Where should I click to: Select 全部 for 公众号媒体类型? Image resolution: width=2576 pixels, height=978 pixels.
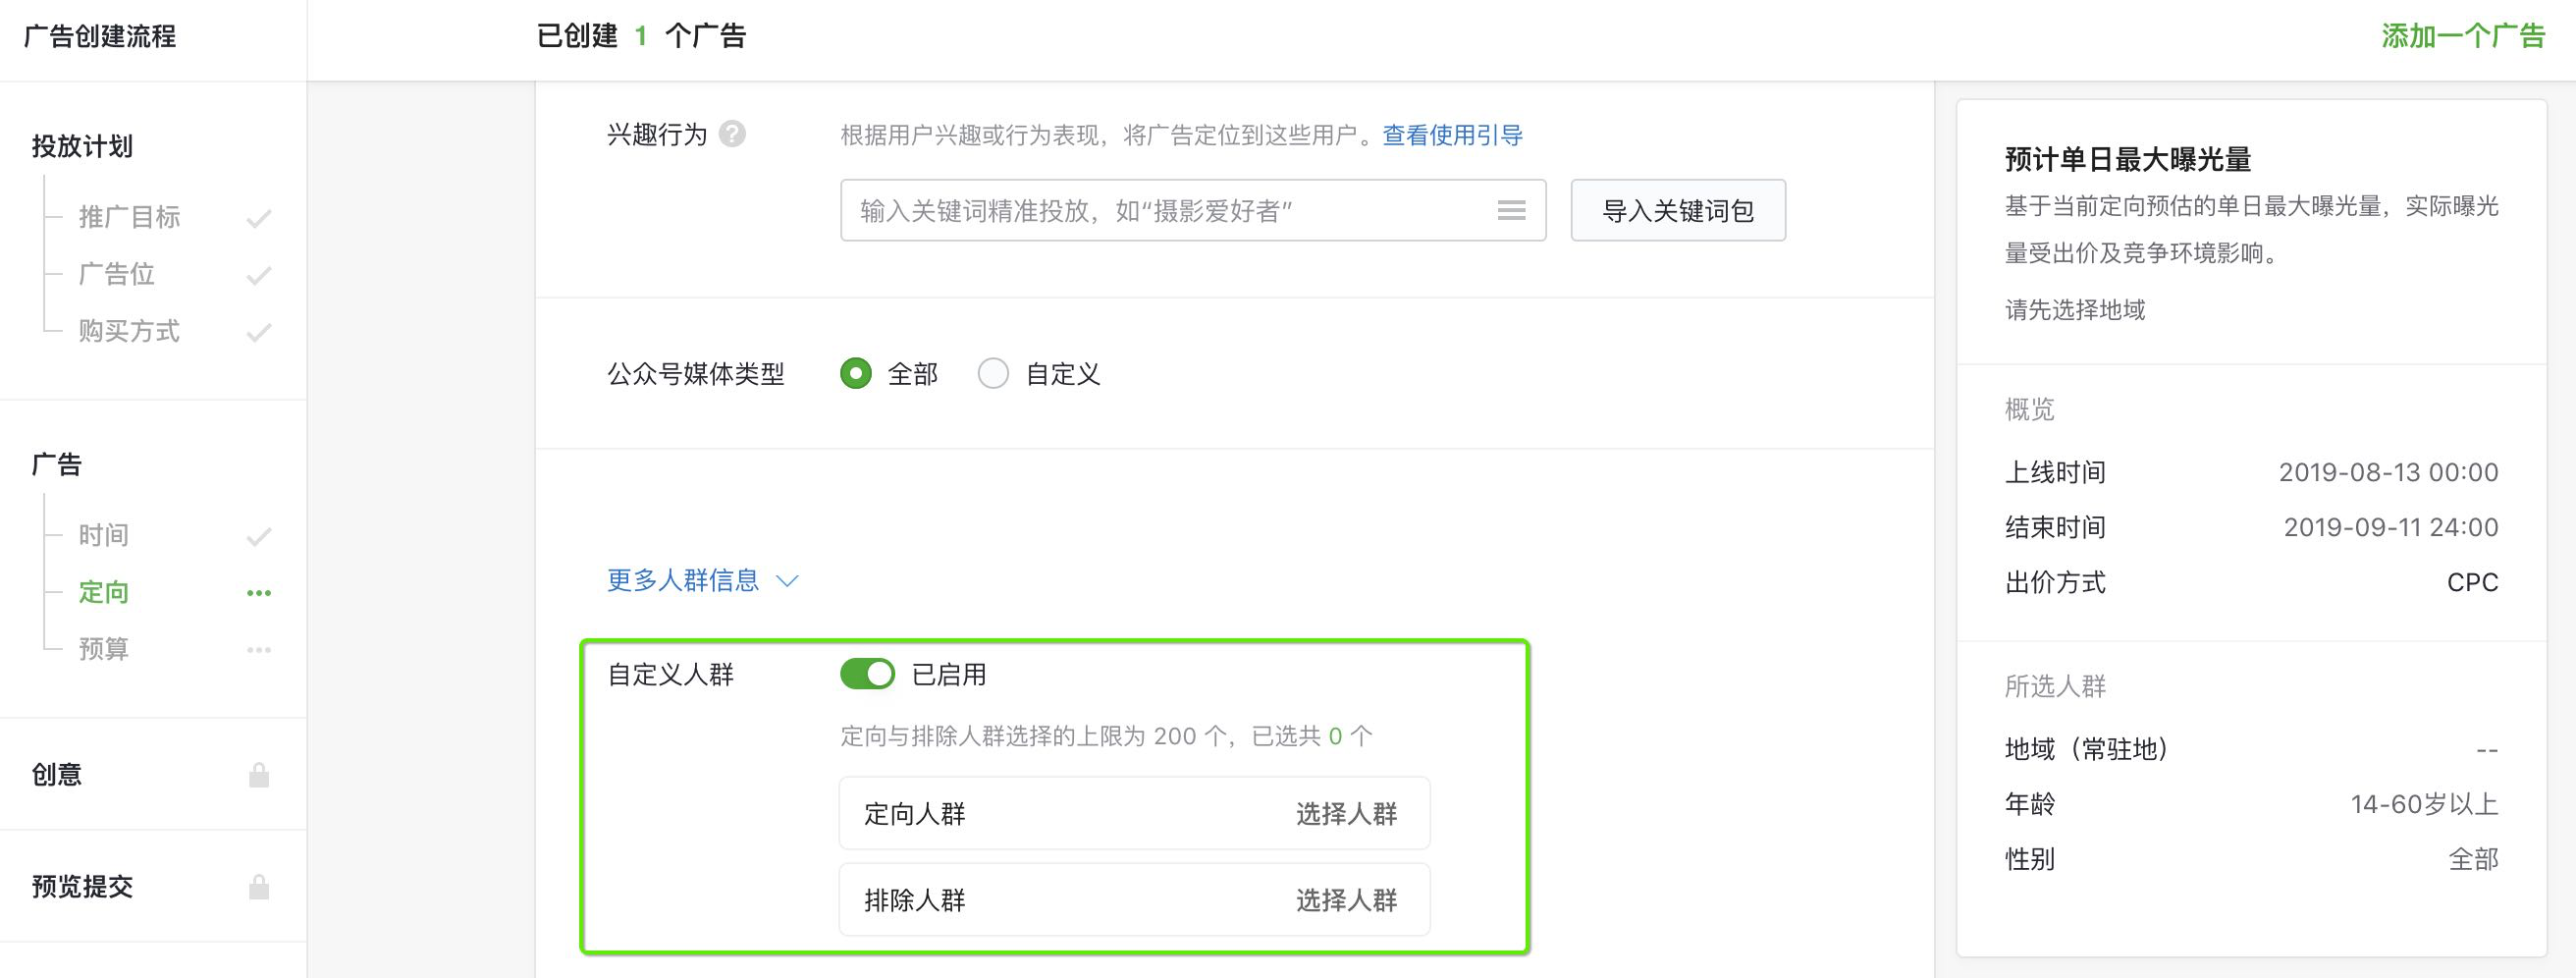pos(855,373)
